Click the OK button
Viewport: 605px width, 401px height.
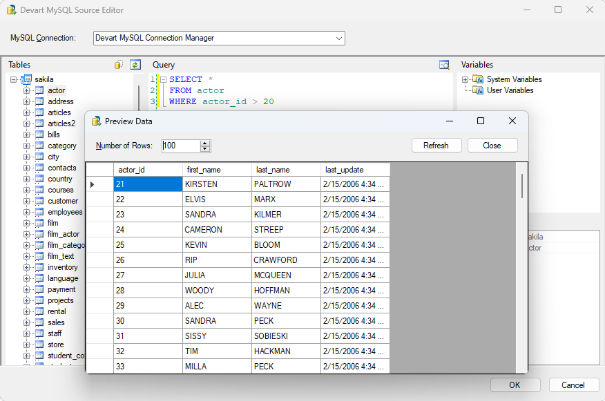click(x=515, y=384)
